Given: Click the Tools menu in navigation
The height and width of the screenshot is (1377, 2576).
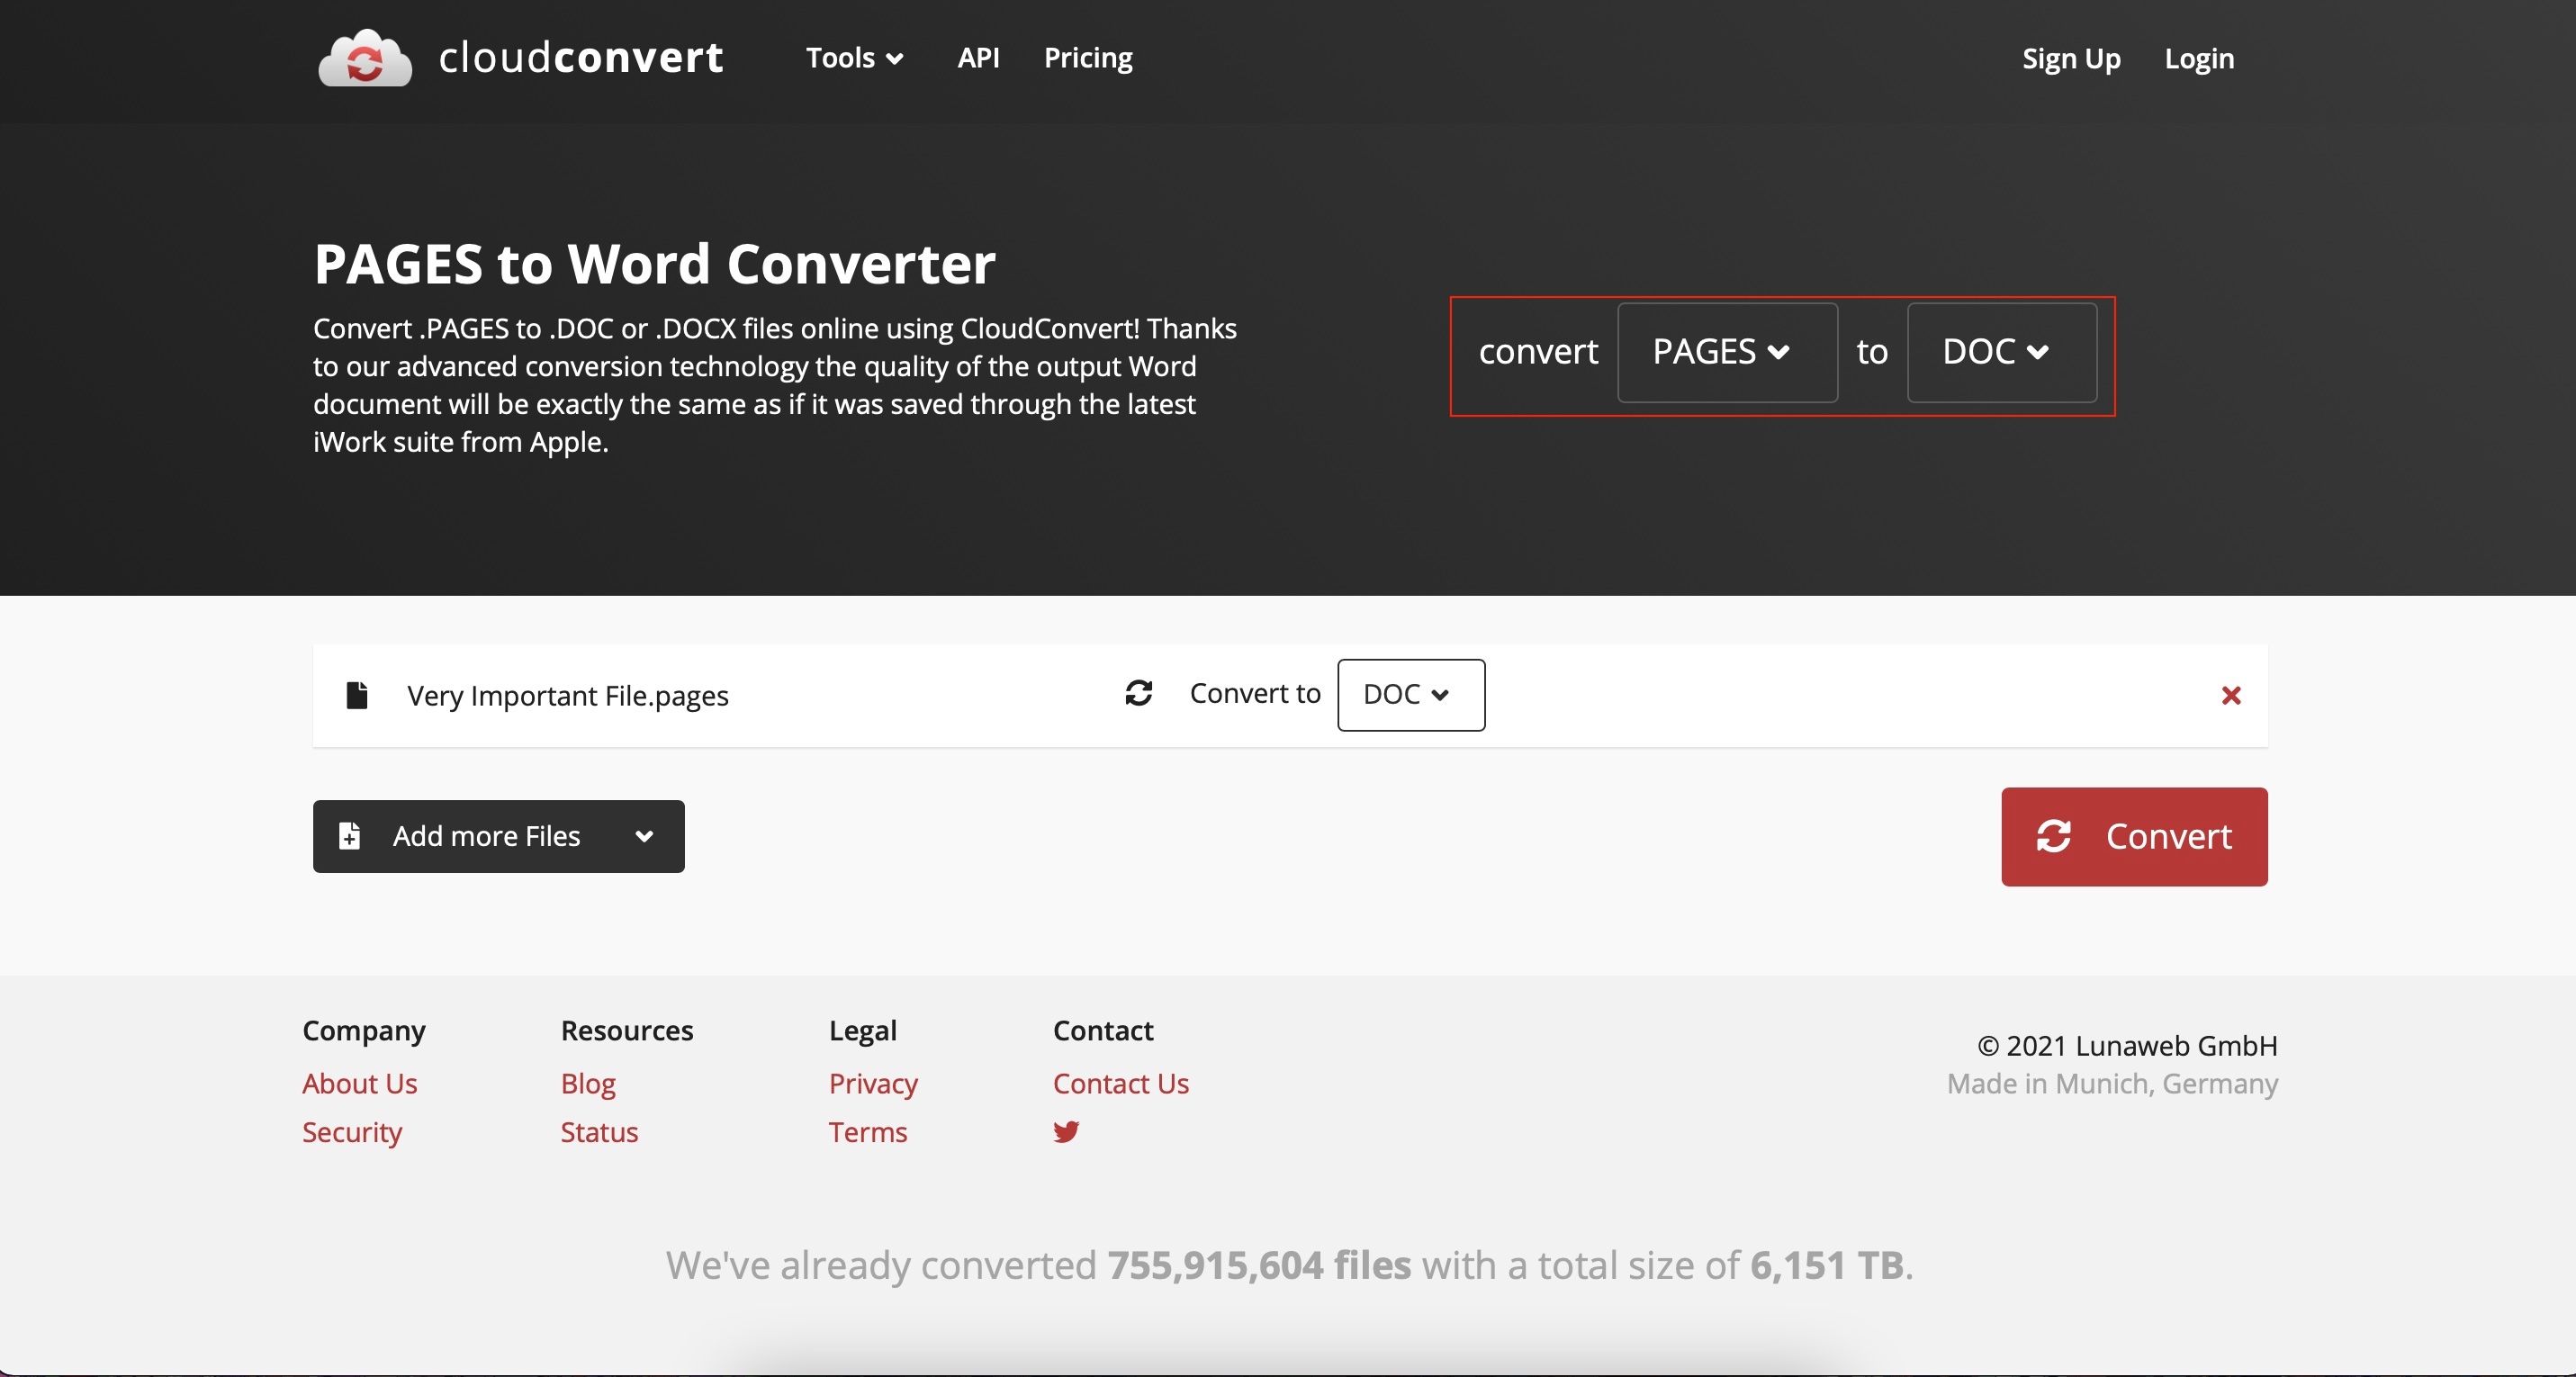Looking at the screenshot, I should (851, 56).
